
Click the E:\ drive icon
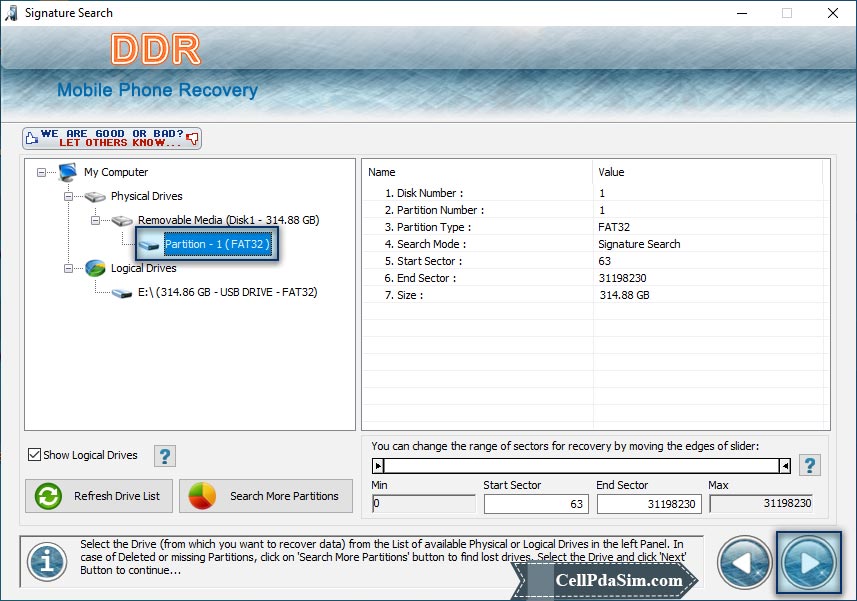click(x=122, y=293)
